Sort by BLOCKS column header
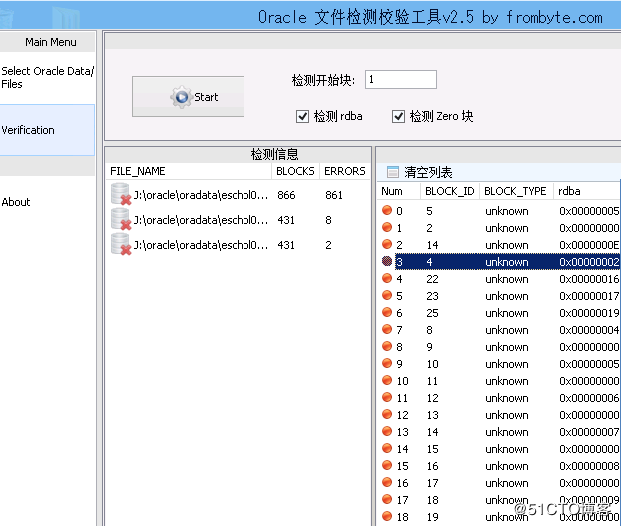This screenshot has width=621, height=526. 295,171
